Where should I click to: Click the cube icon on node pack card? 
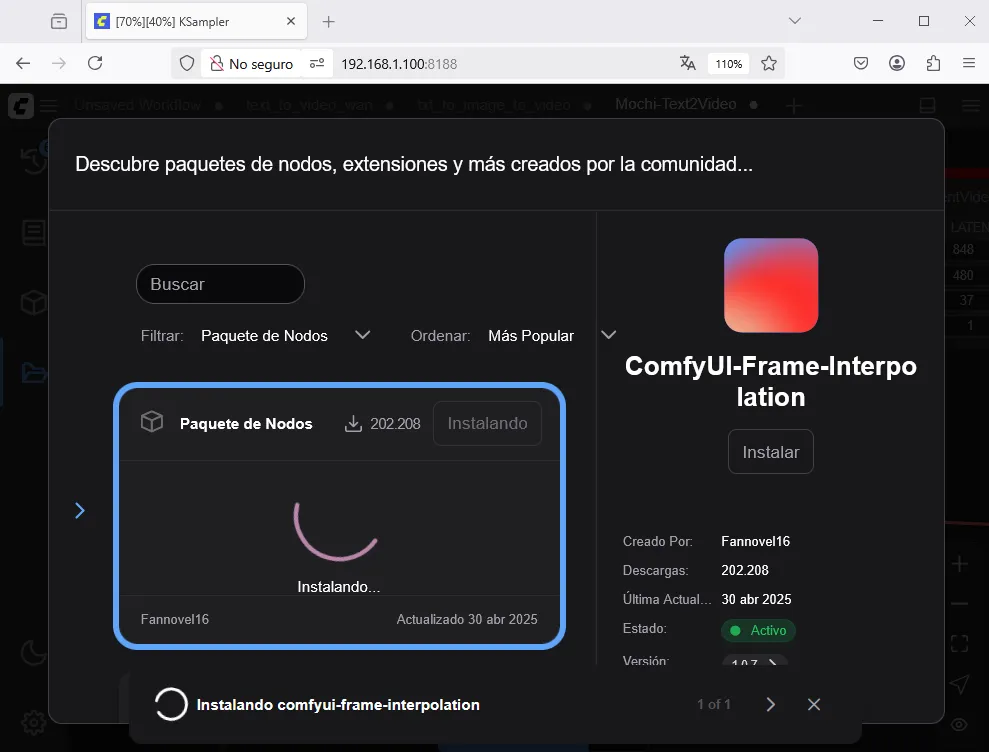(x=151, y=422)
